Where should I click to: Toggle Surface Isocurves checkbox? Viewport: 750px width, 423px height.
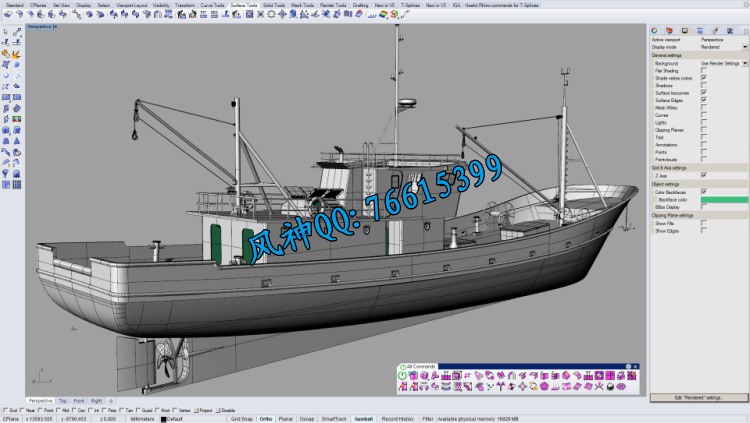[x=704, y=92]
